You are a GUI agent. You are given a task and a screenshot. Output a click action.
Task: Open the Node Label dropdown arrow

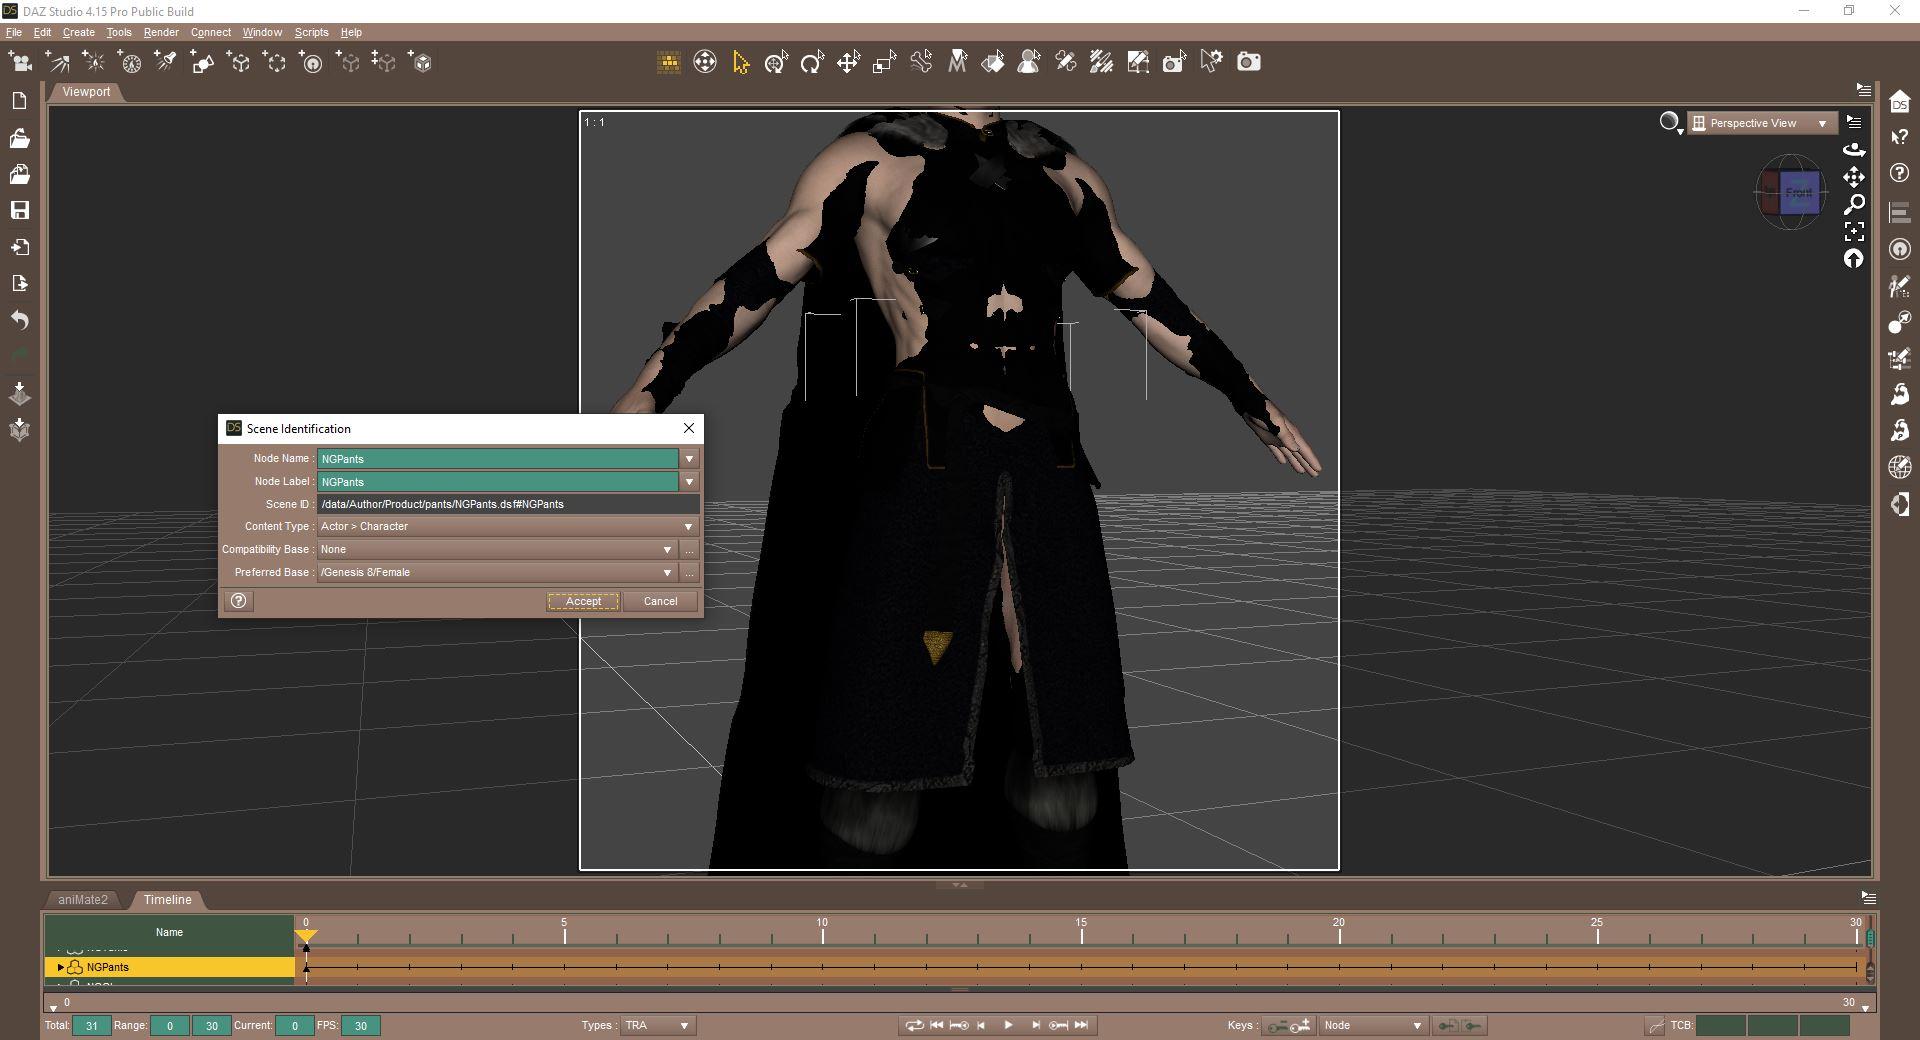click(689, 482)
